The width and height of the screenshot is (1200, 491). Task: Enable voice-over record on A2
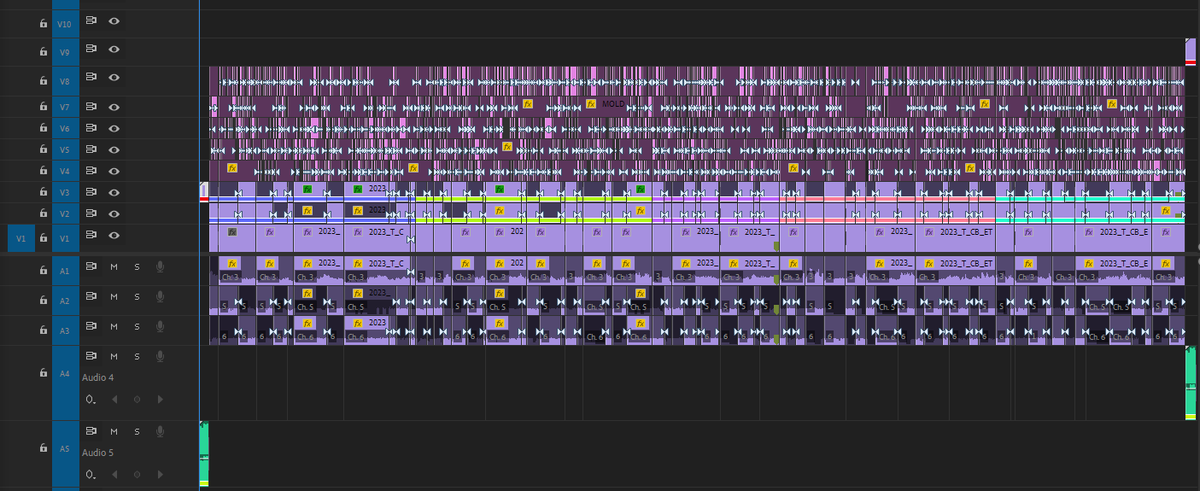click(160, 297)
